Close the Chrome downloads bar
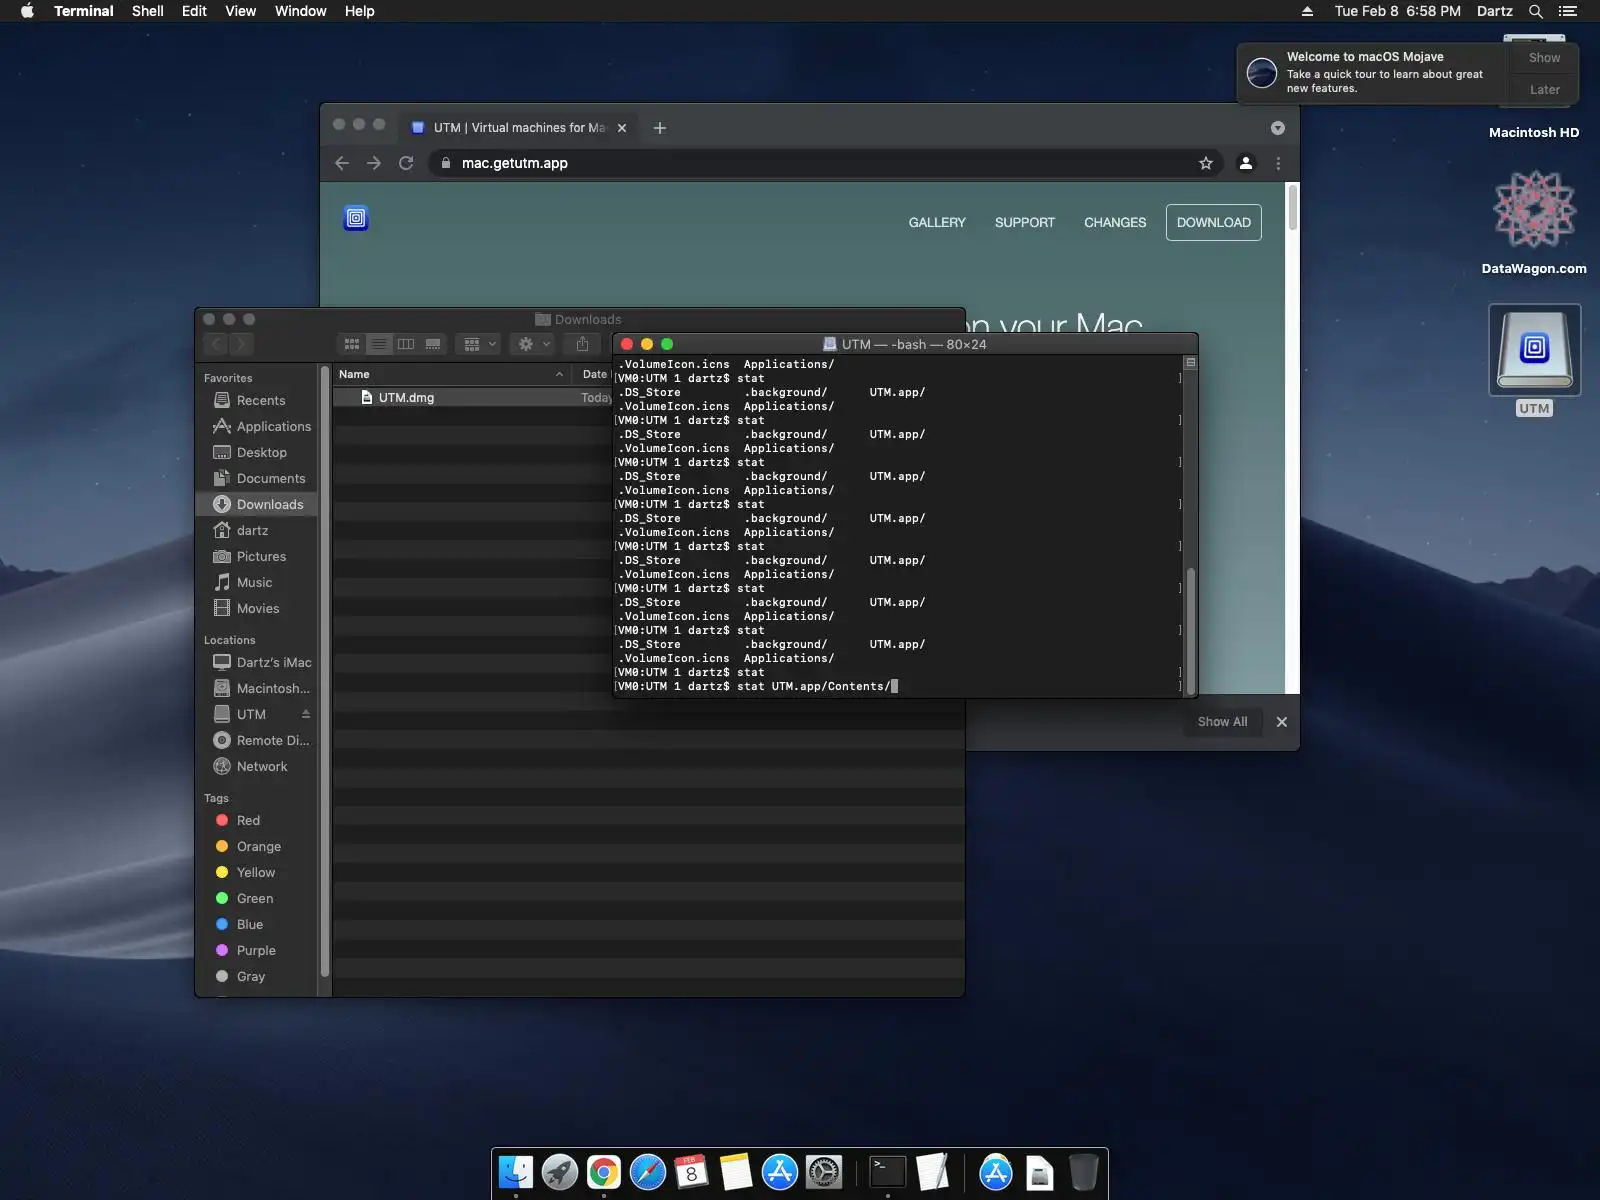The width and height of the screenshot is (1600, 1200). (x=1282, y=722)
